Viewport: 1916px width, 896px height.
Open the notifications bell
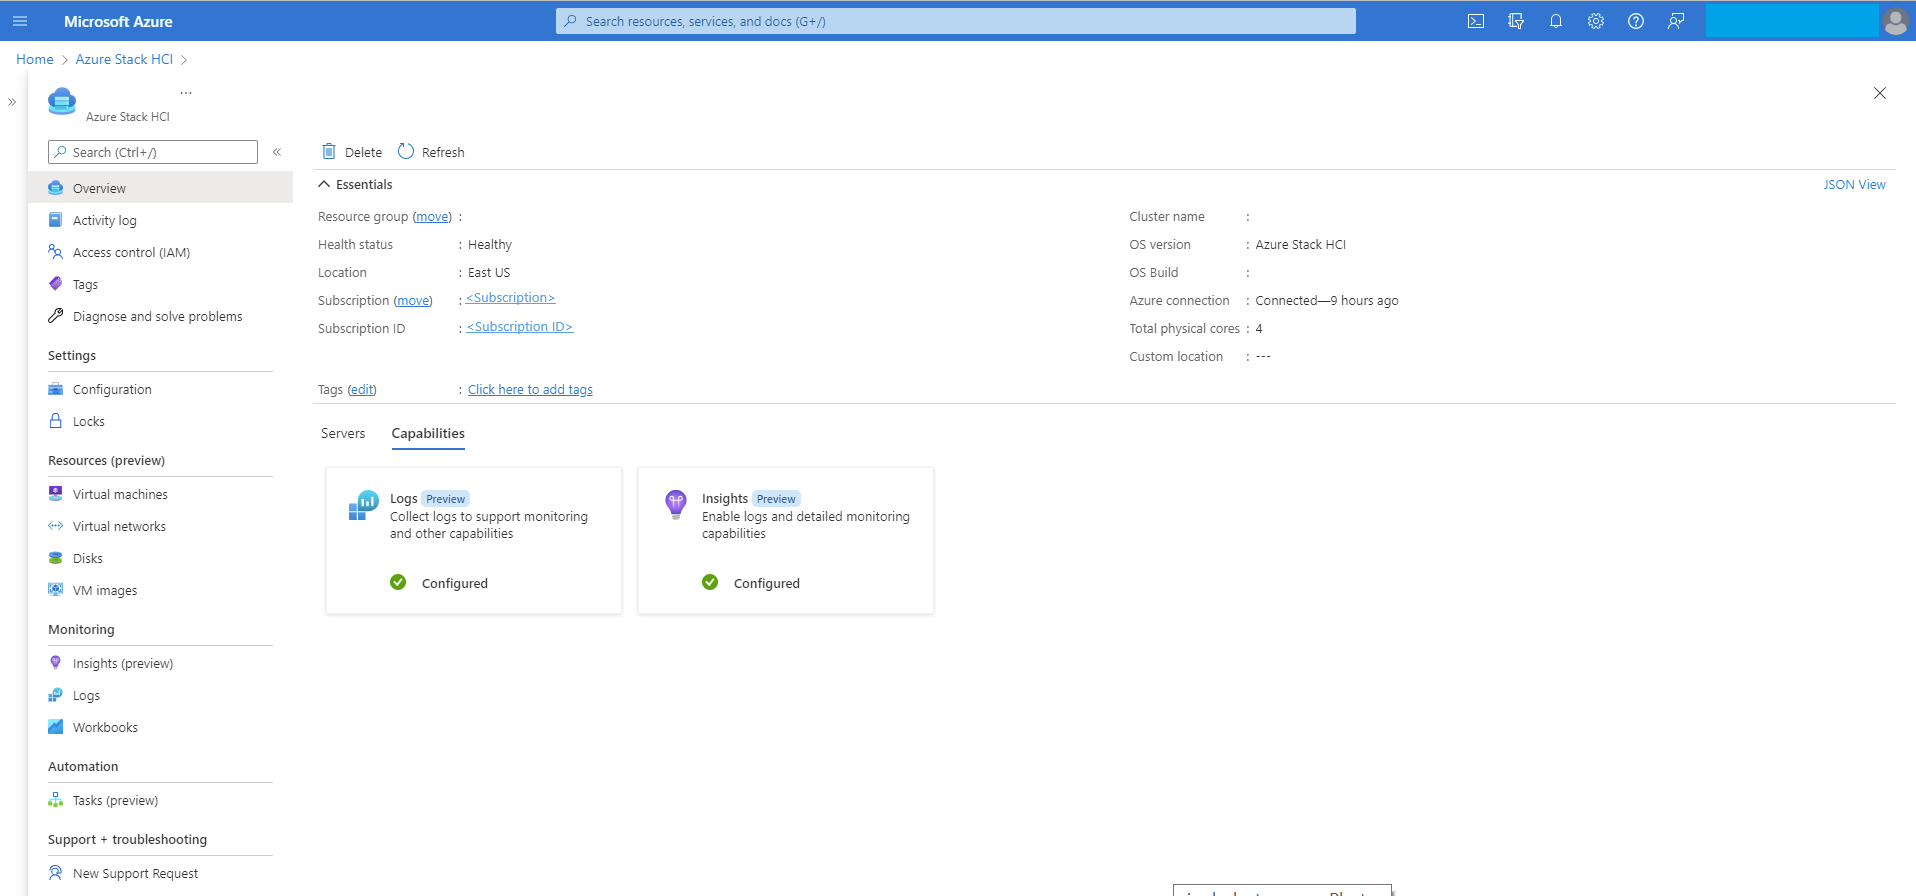(1555, 21)
